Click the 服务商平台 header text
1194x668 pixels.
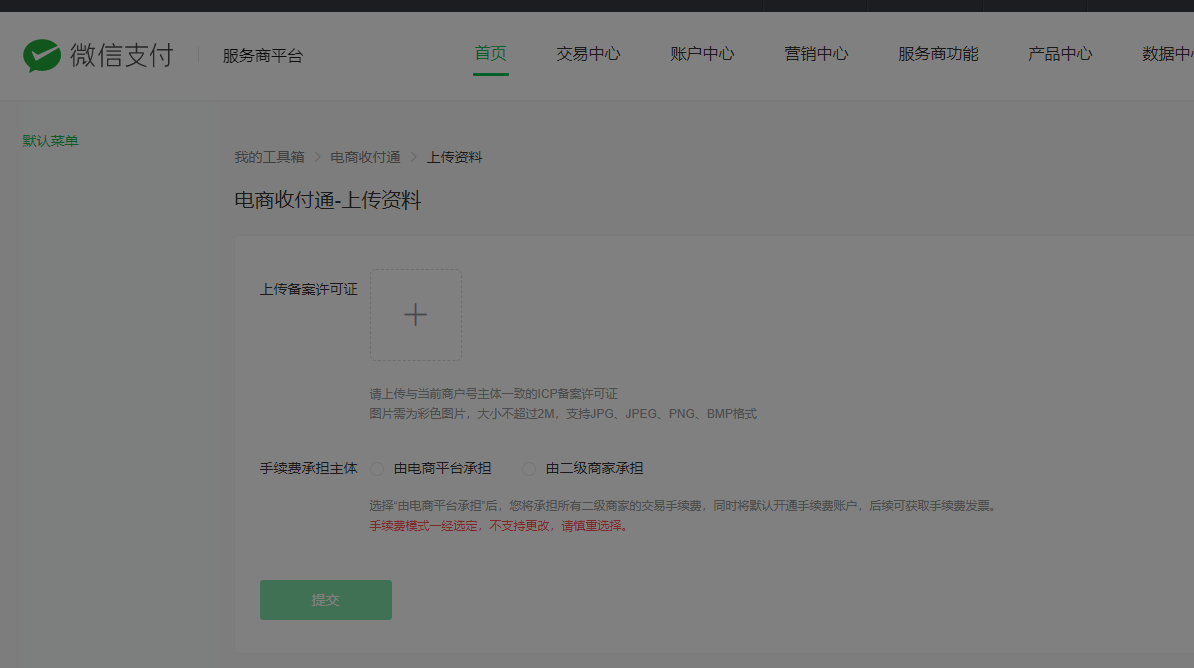point(263,56)
